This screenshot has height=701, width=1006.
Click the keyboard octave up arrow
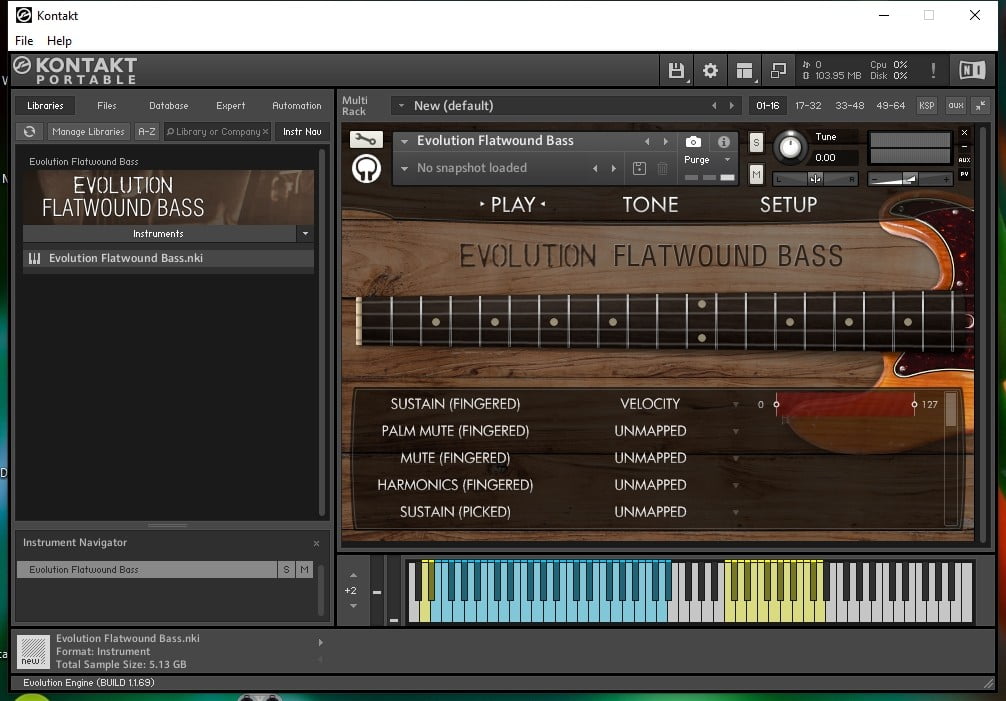pyautogui.click(x=354, y=575)
